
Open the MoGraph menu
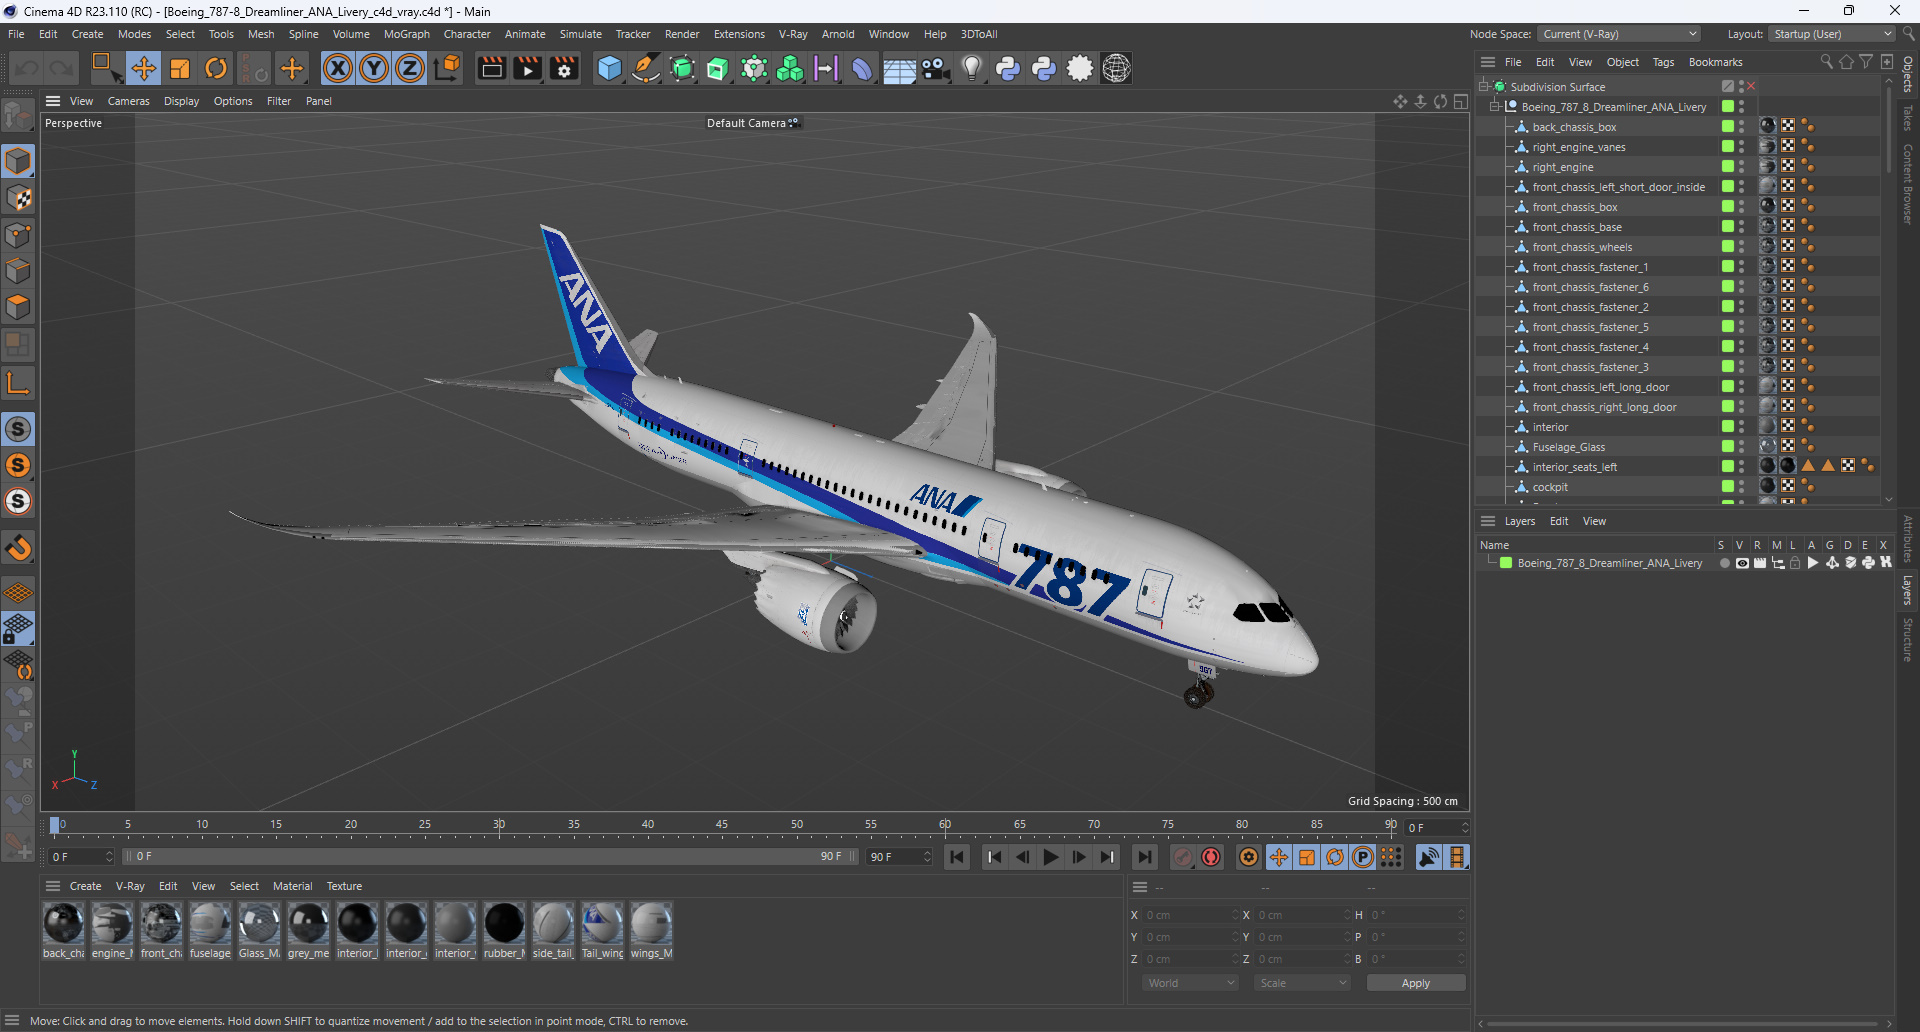(x=406, y=34)
